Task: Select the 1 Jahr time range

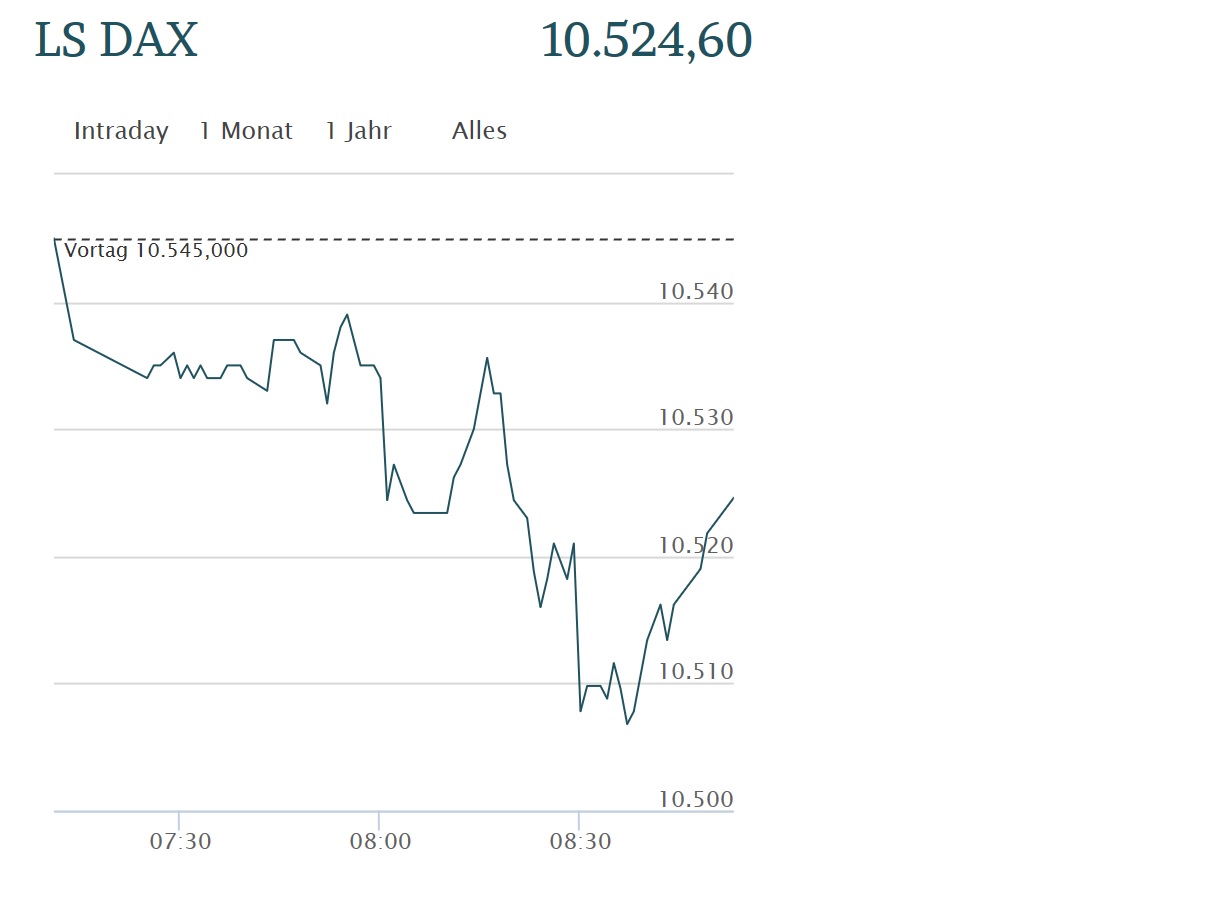Action: pos(358,130)
